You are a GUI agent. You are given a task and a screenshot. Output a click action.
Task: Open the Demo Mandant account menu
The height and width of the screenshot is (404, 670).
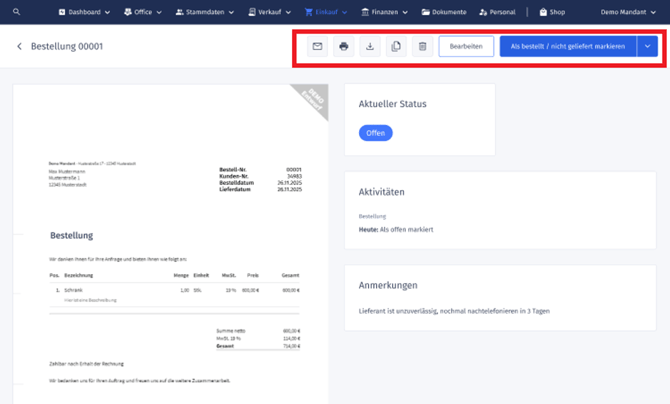pyautogui.click(x=628, y=12)
